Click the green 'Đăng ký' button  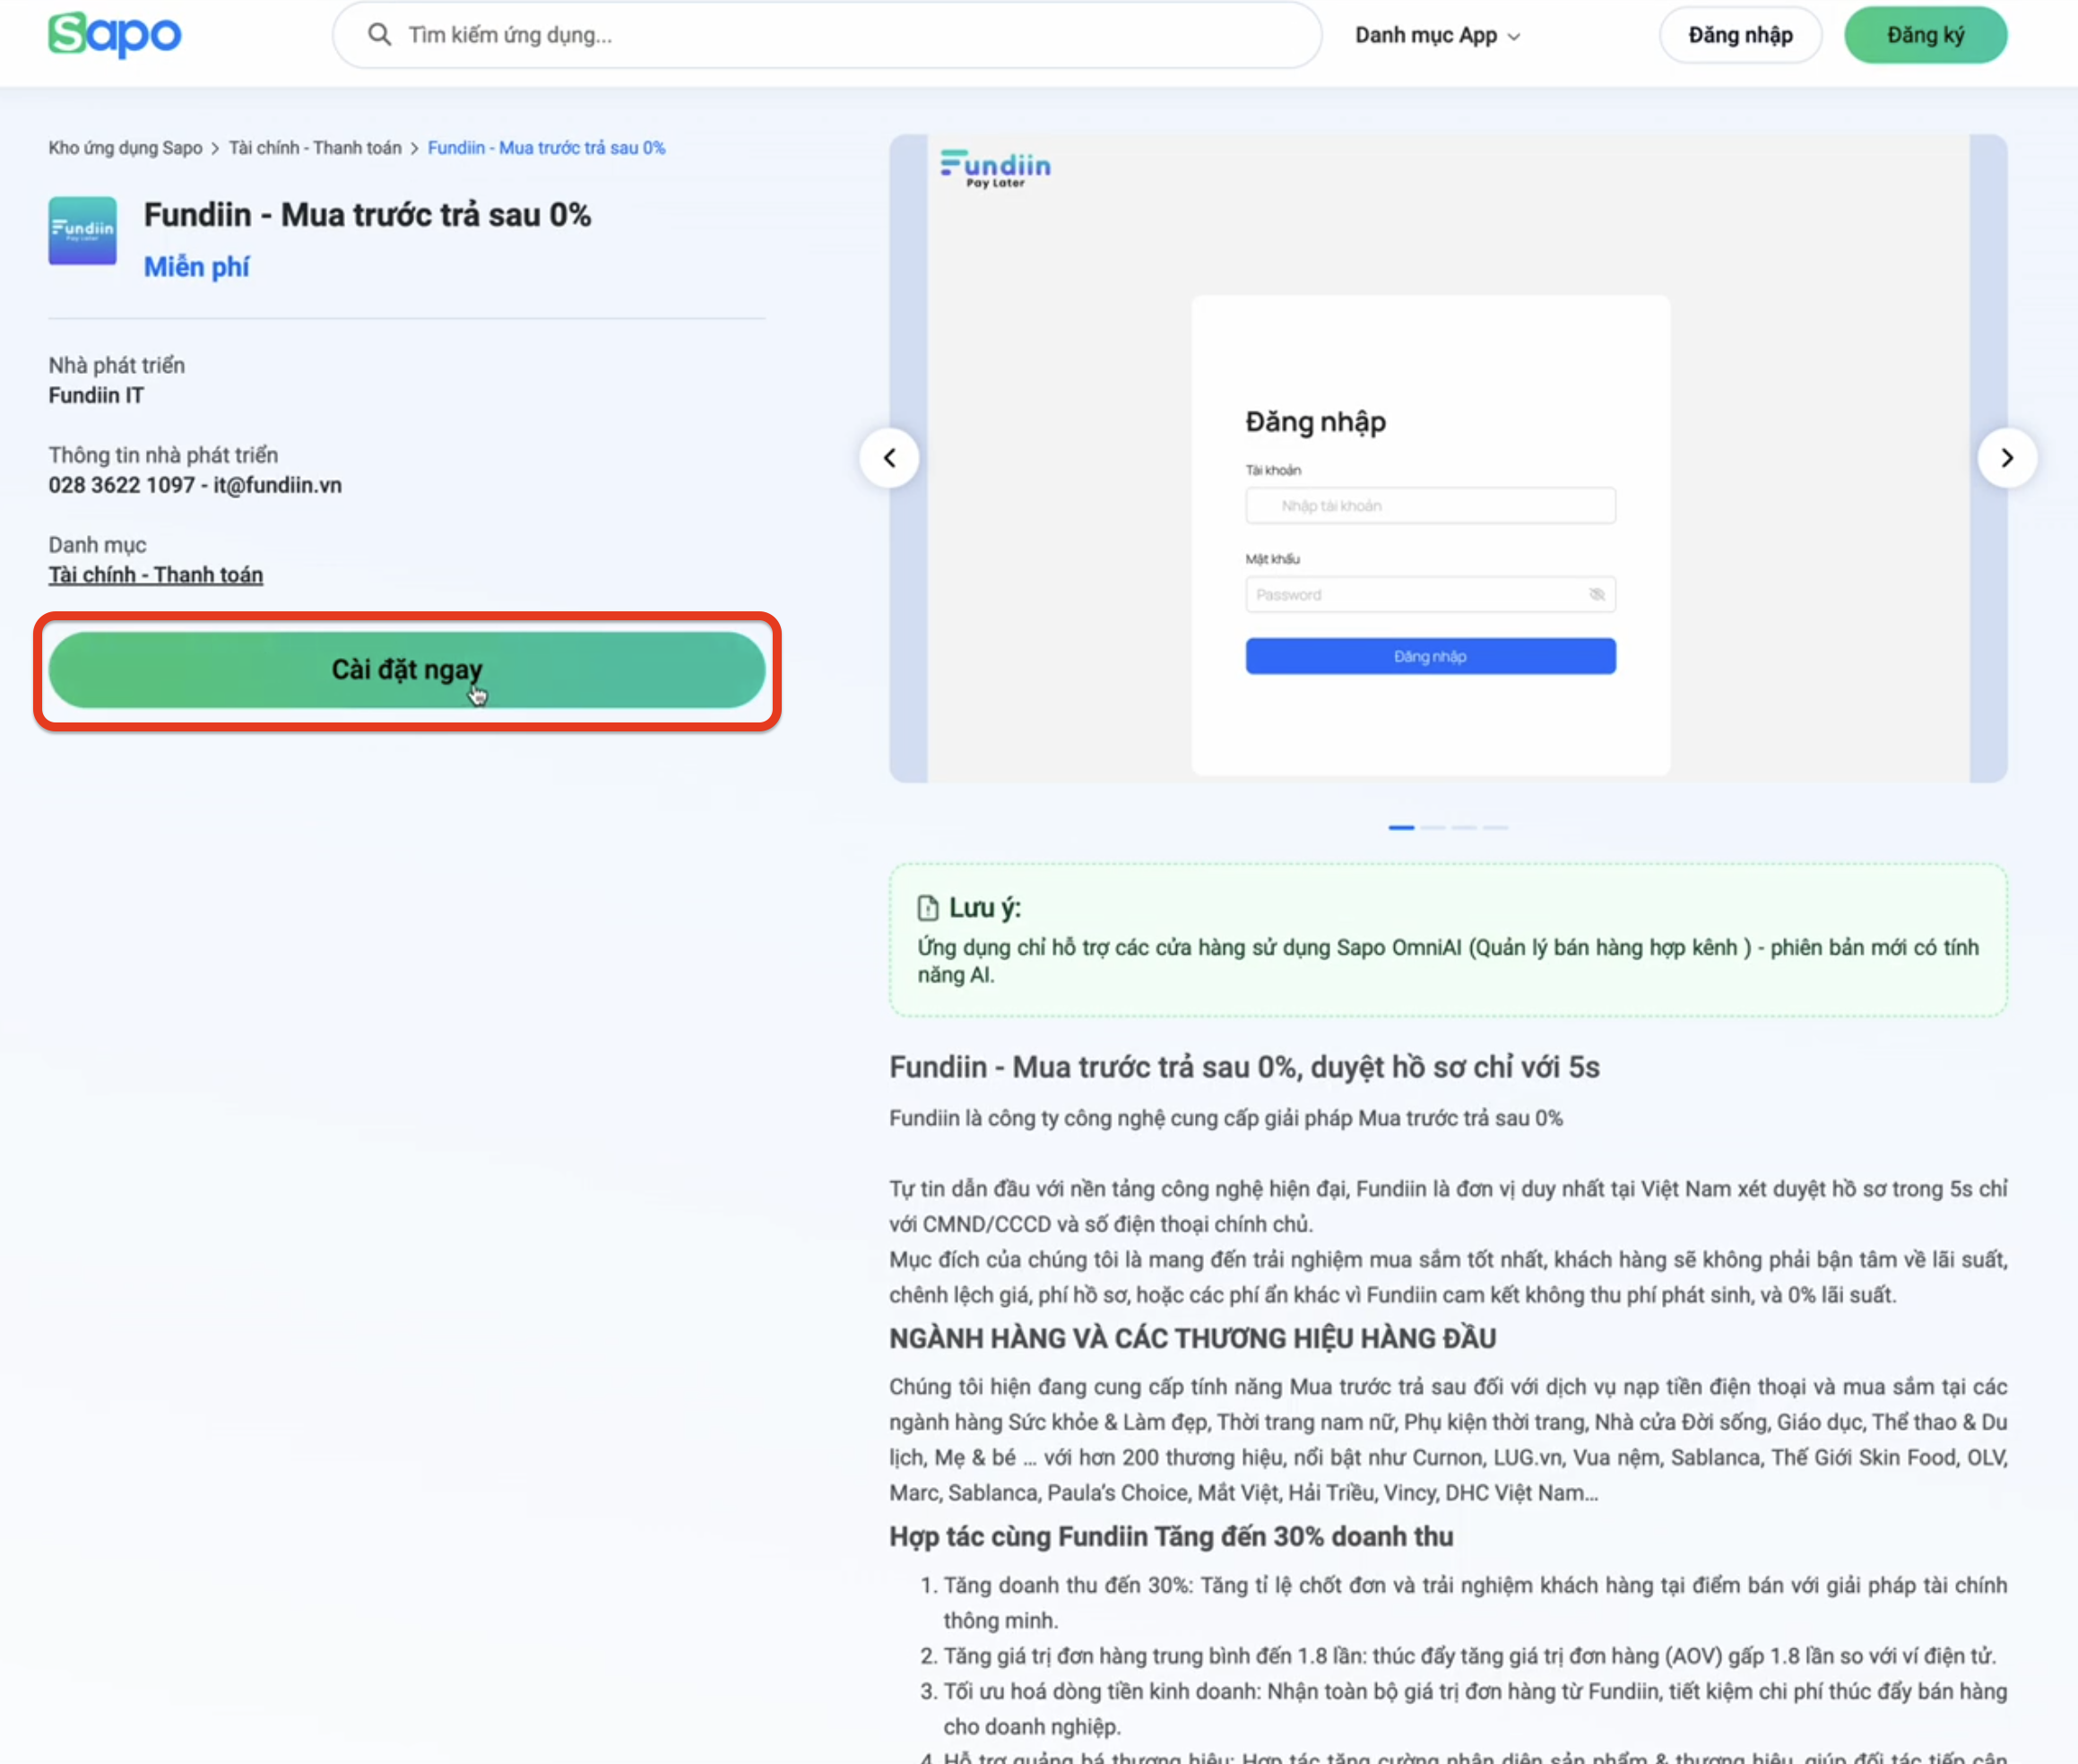1925,35
